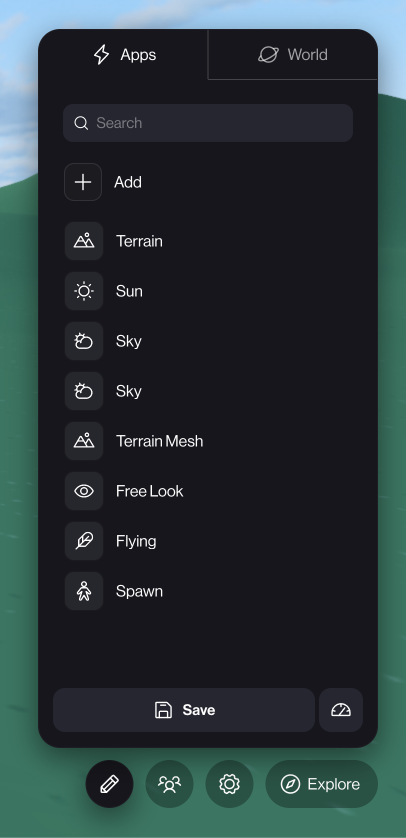The height and width of the screenshot is (838, 406).
Task: Click the plus icon next to Add
Action: tap(83, 182)
